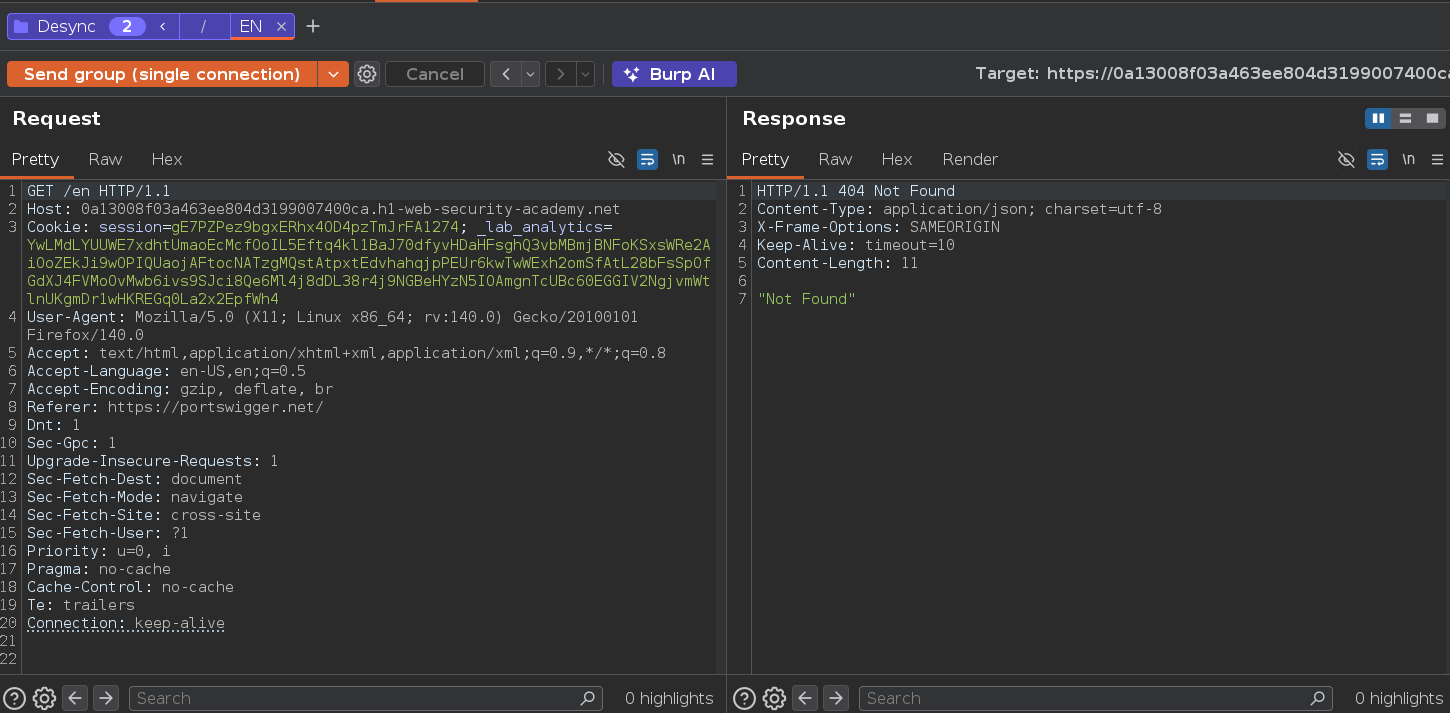This screenshot has height=713, width=1450.
Task: Open the send options dropdown arrow
Action: tap(333, 74)
